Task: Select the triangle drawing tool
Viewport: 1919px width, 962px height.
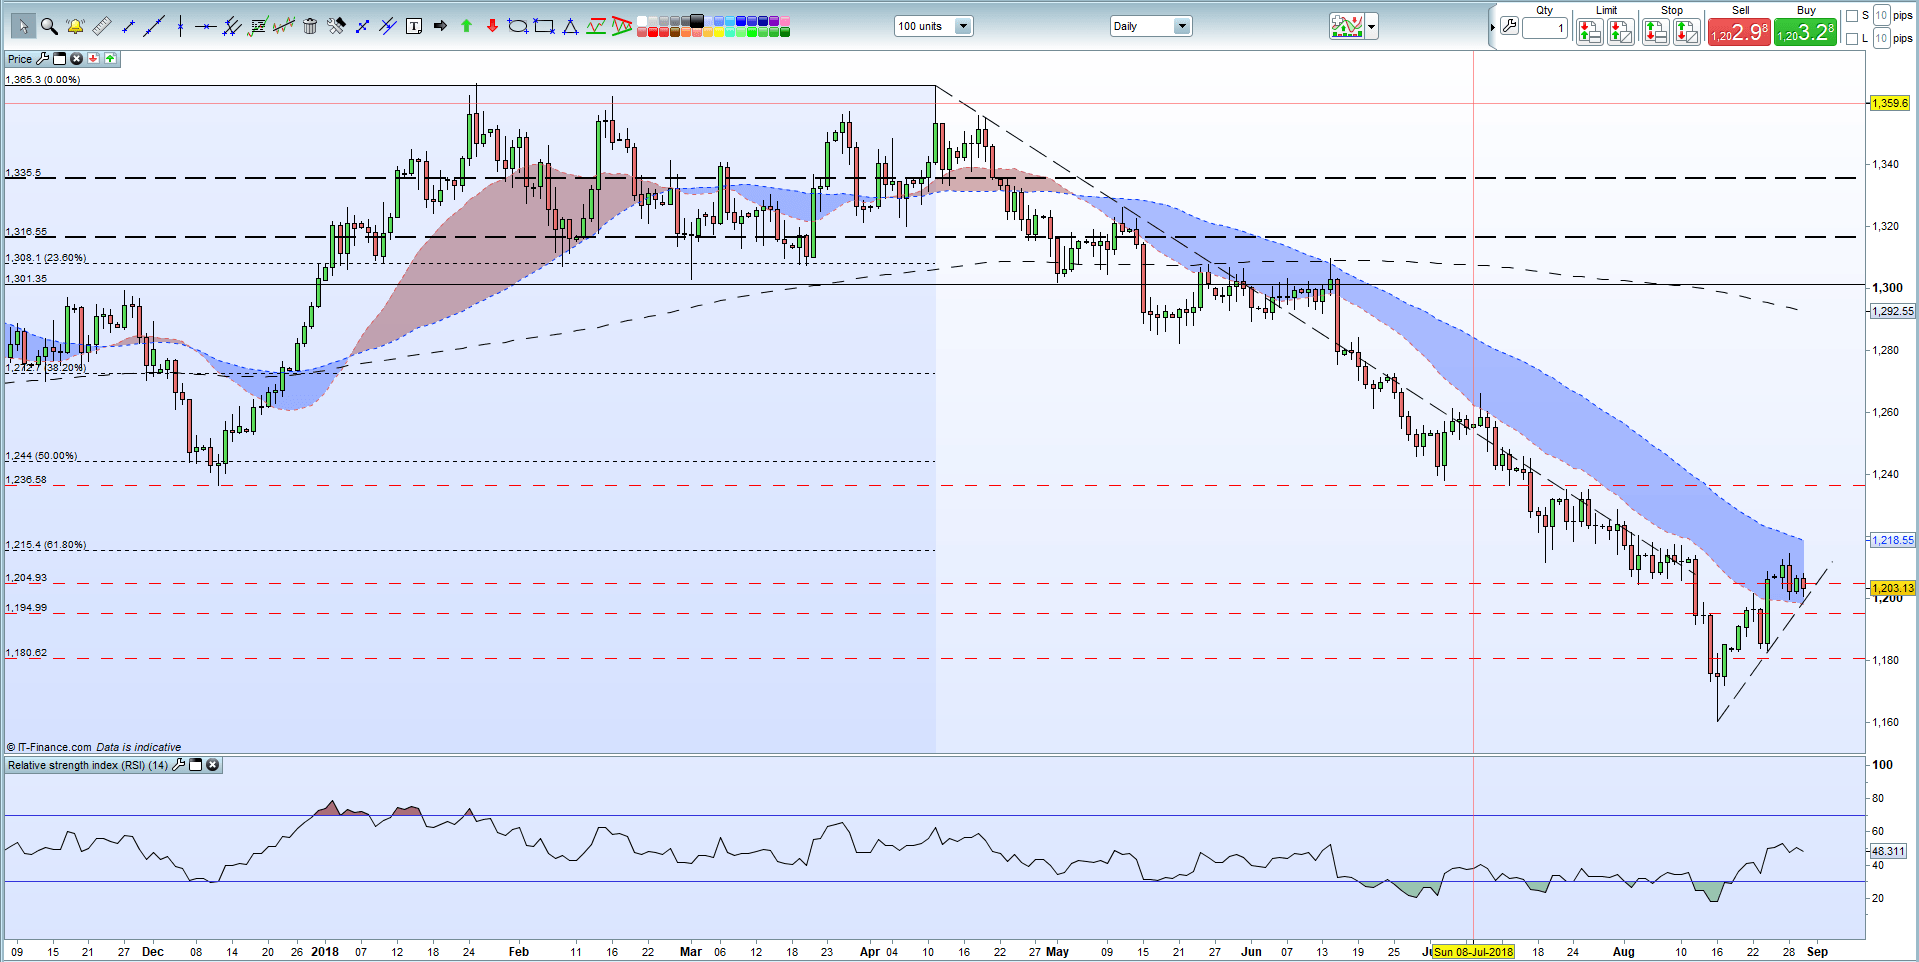Action: (x=570, y=26)
